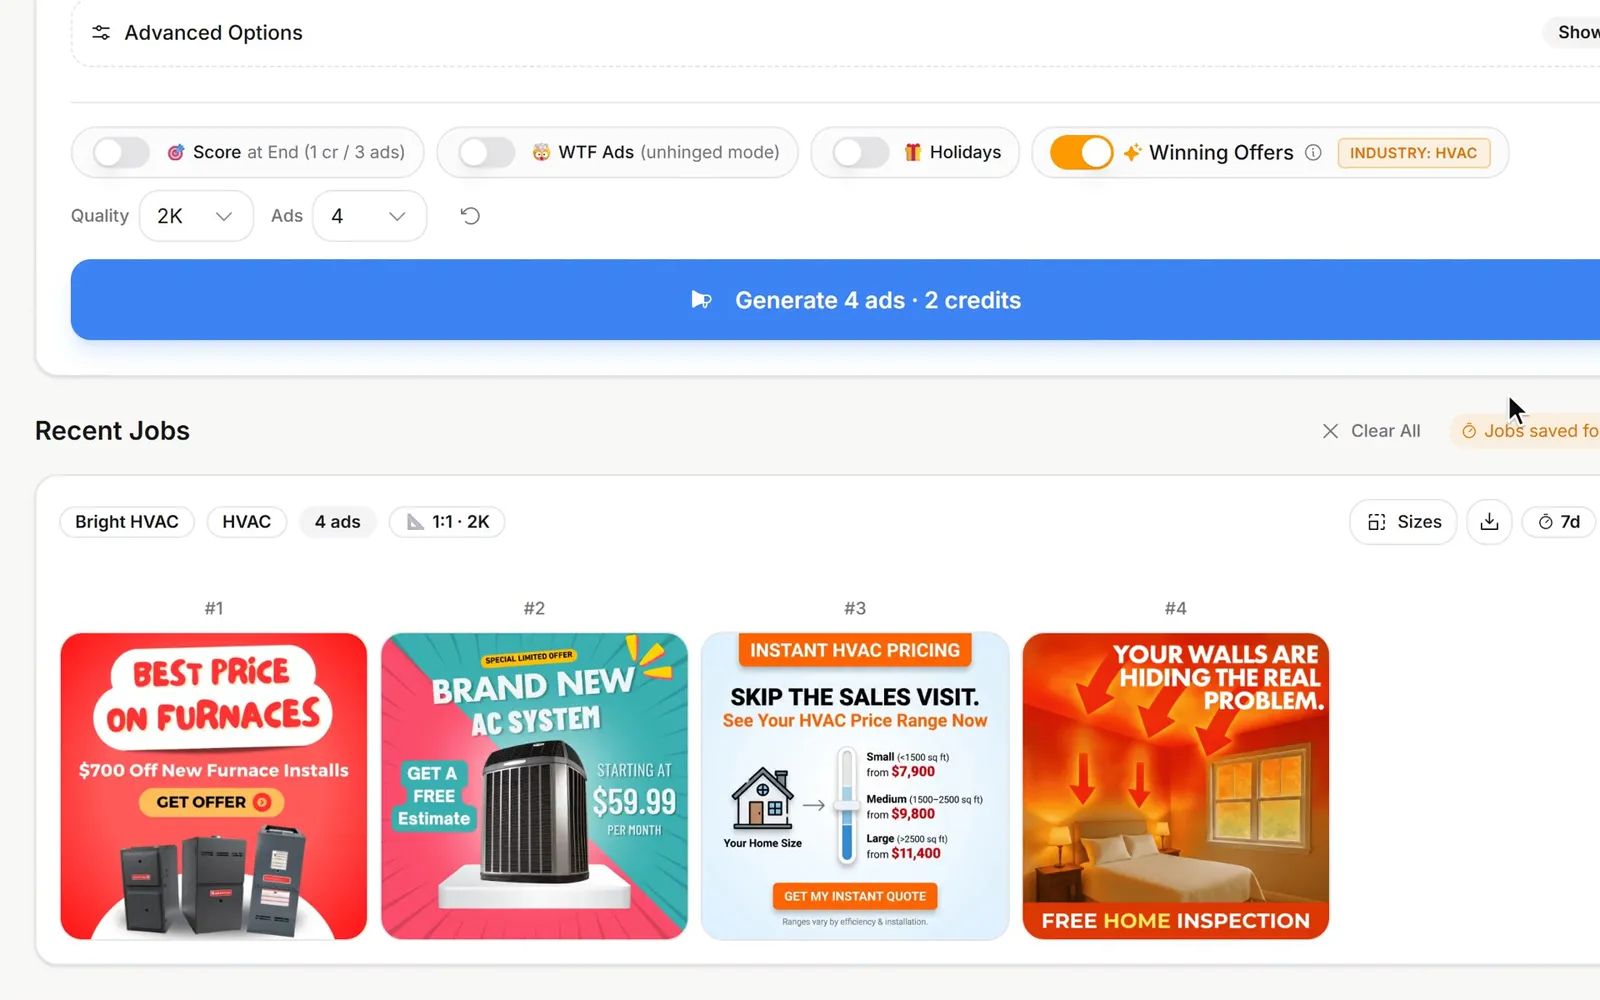1600x1000 pixels.
Task: Click the timer icon in Jobs saved badge
Action: (x=1469, y=431)
